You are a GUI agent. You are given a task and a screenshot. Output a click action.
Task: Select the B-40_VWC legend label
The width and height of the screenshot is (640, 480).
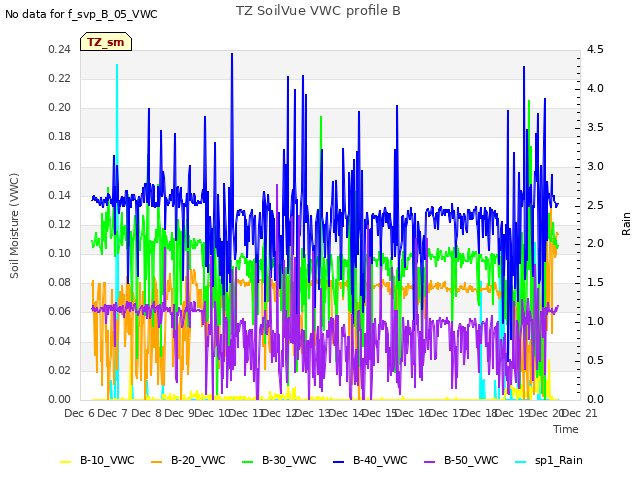(x=380, y=460)
